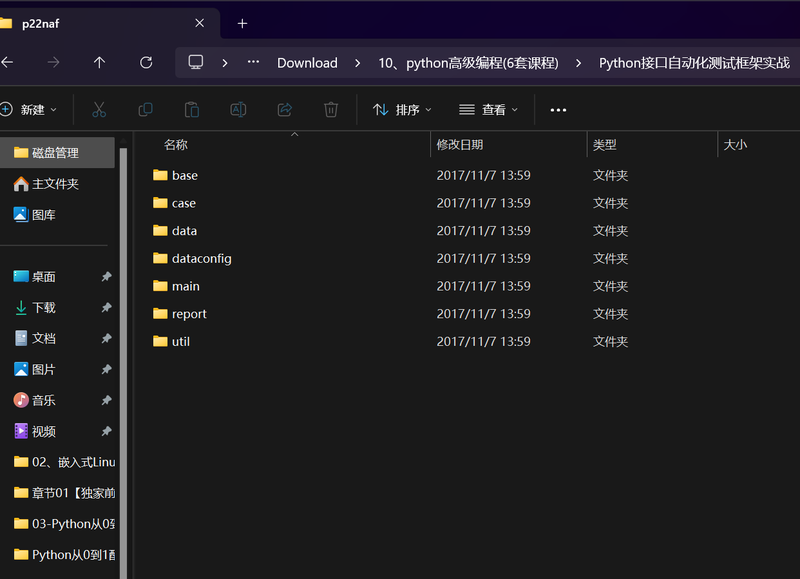
Task: Click the cut scissors icon
Action: pos(99,110)
